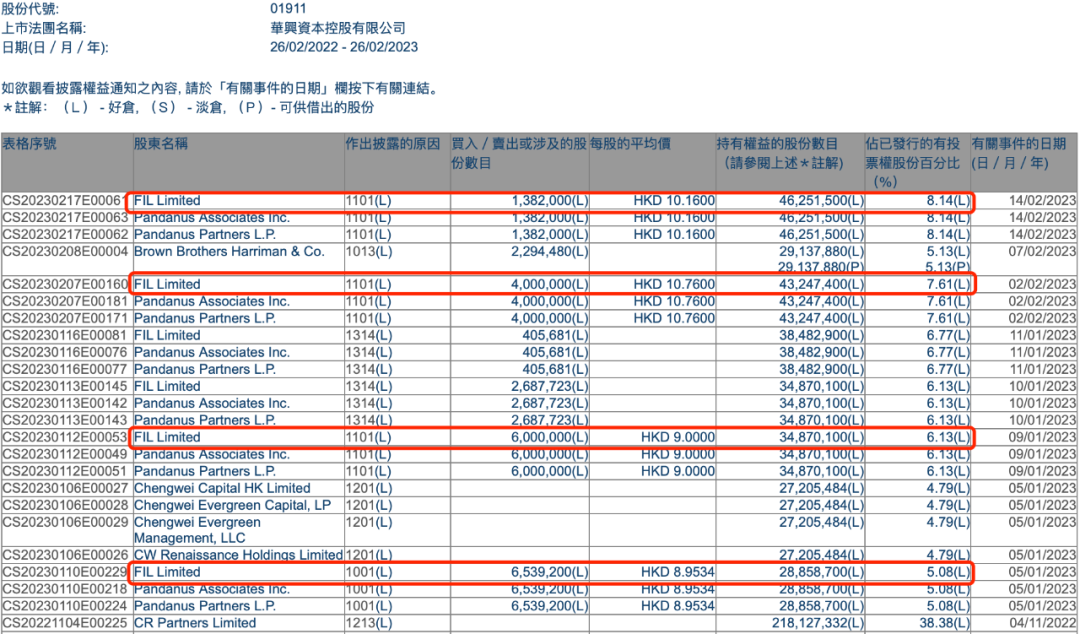Click form serial number CS20230106E00027
The image size is (1080, 634).
tap(65, 488)
